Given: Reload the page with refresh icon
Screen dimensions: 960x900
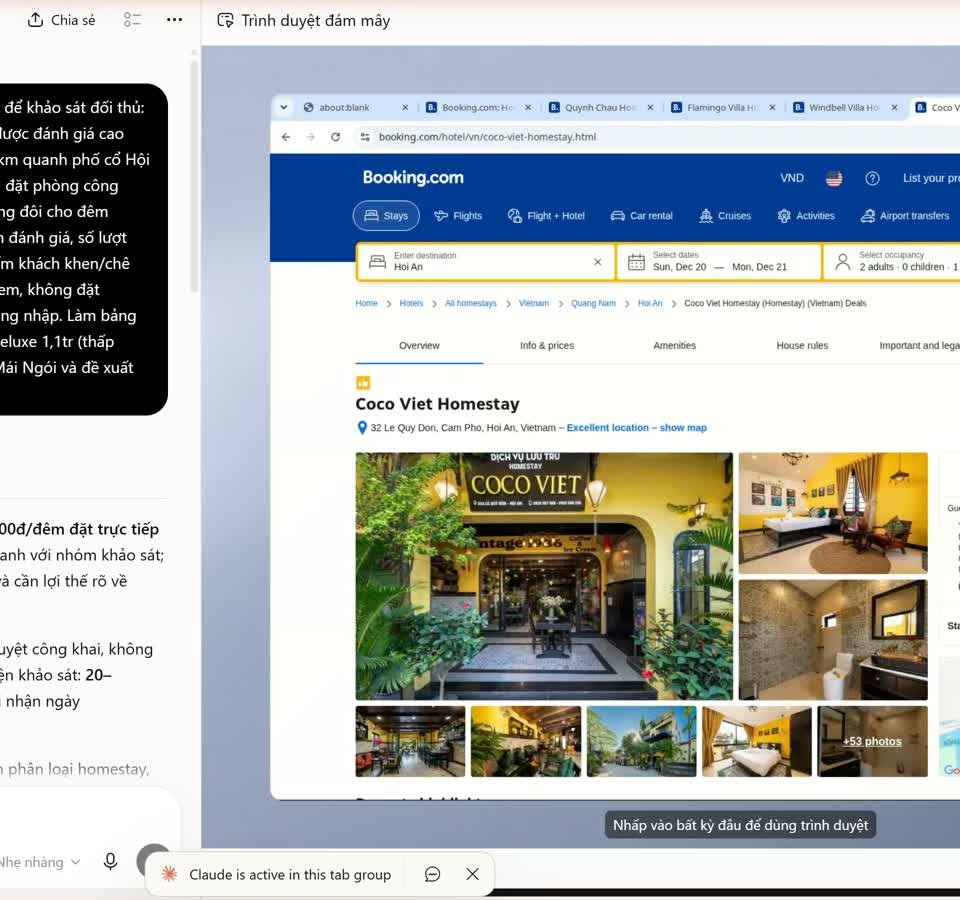Looking at the screenshot, I should click(x=336, y=137).
